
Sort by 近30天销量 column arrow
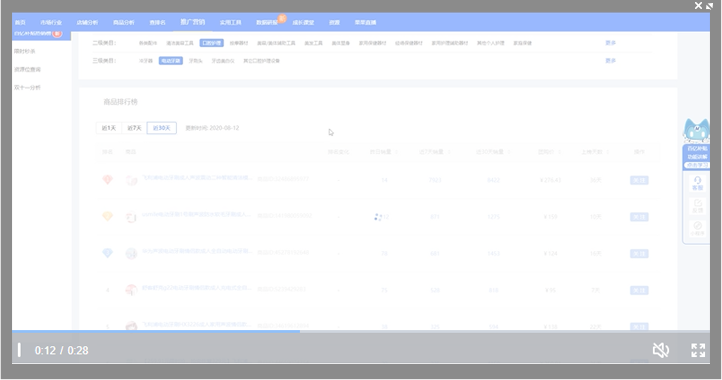[x=508, y=152]
